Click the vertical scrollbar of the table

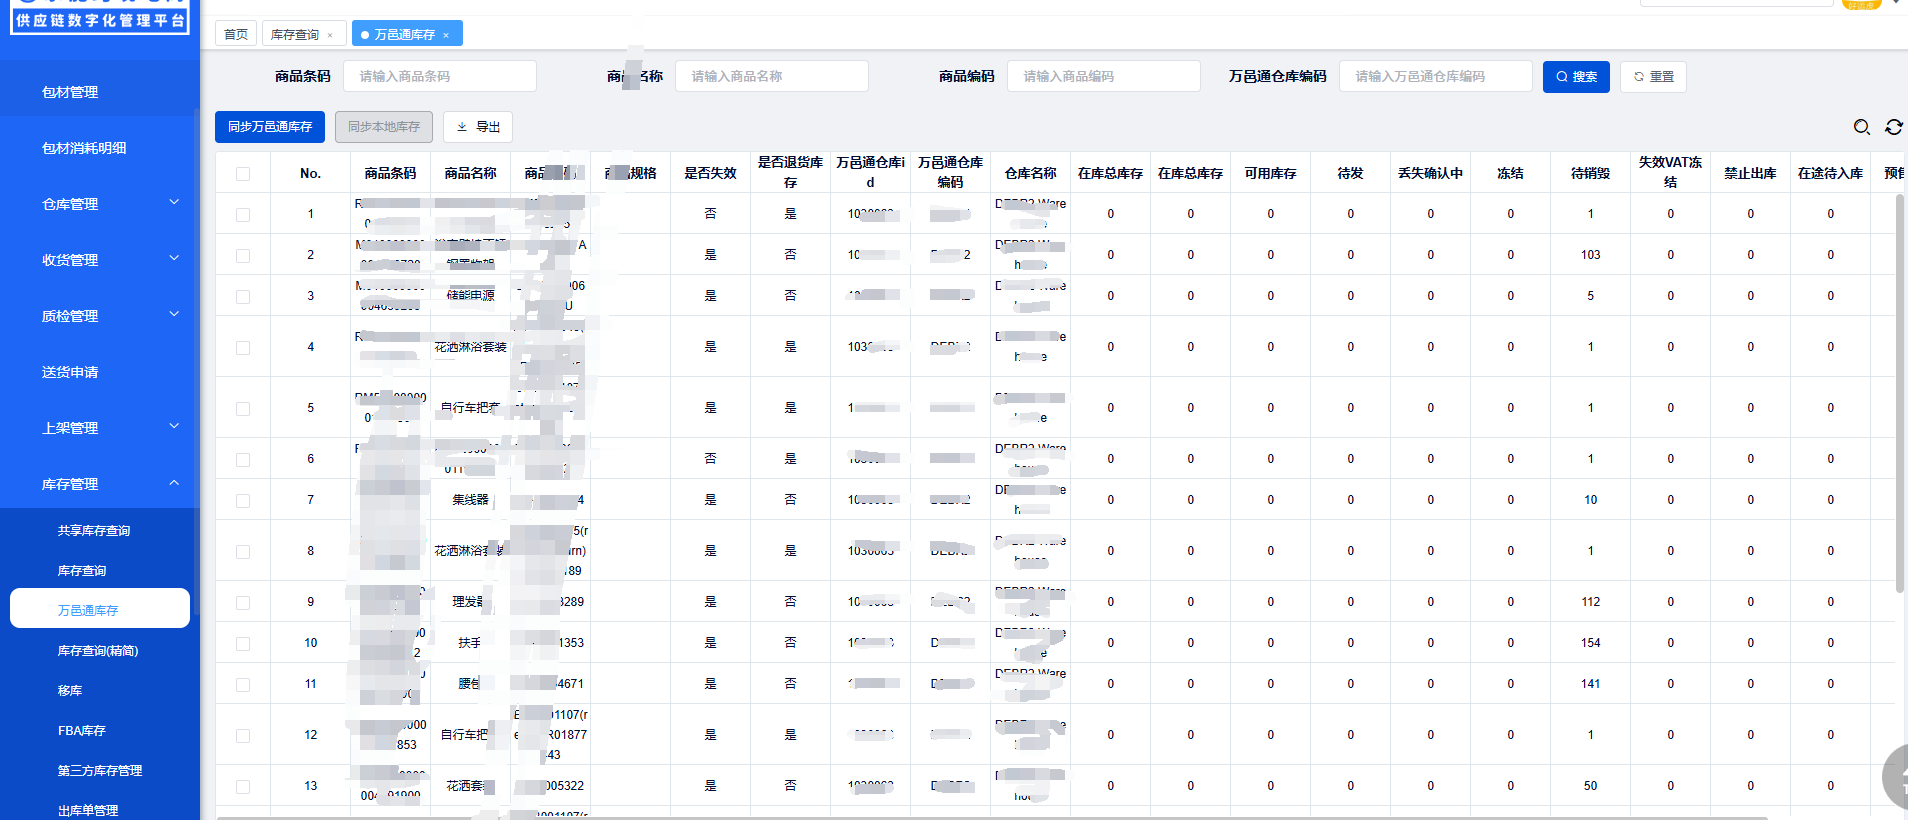pyautogui.click(x=1899, y=400)
